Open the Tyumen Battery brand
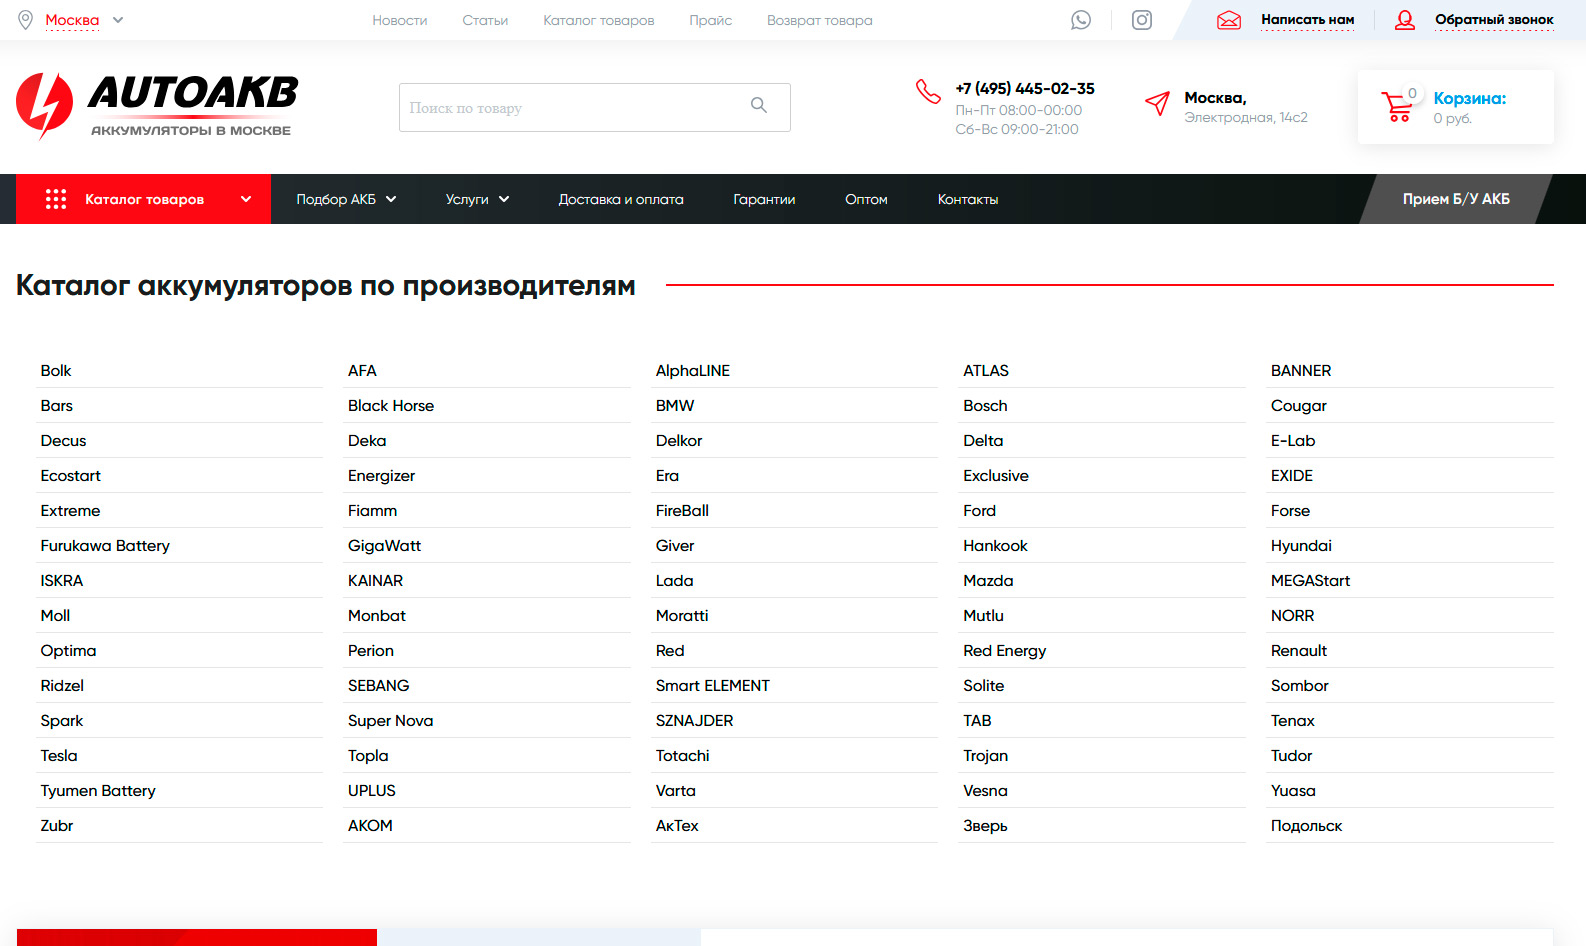The image size is (1586, 946). click(98, 790)
